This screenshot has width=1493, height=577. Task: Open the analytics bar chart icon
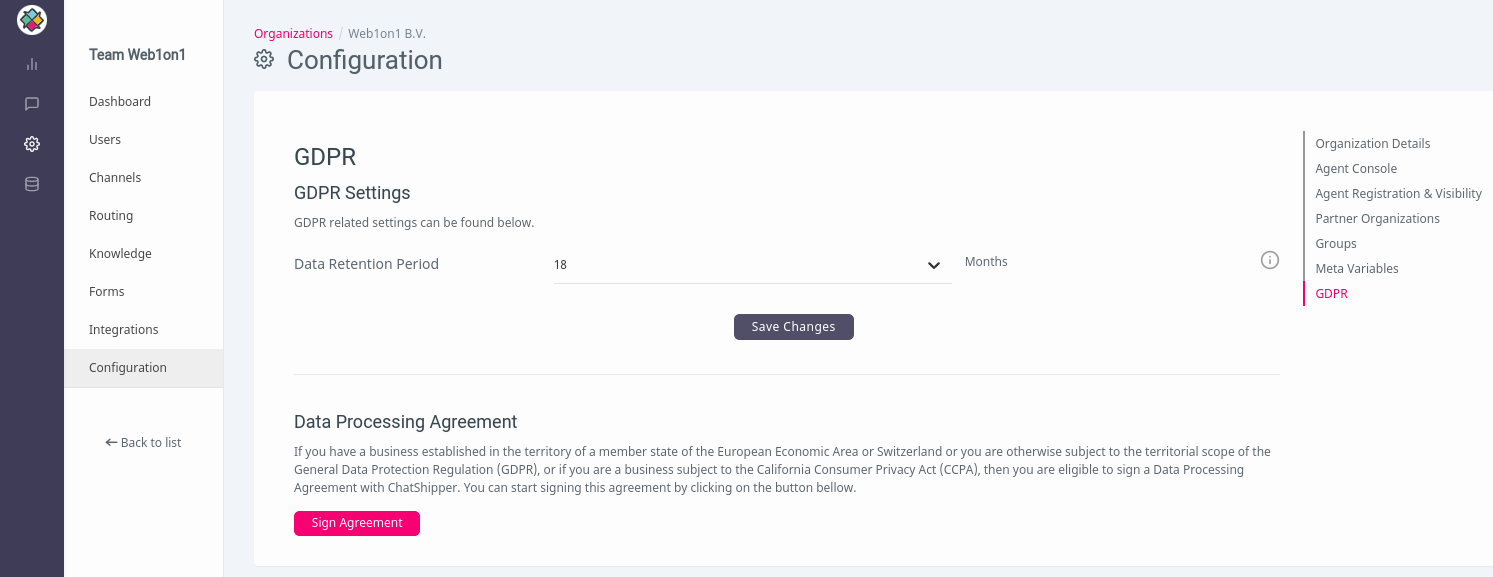coord(32,64)
